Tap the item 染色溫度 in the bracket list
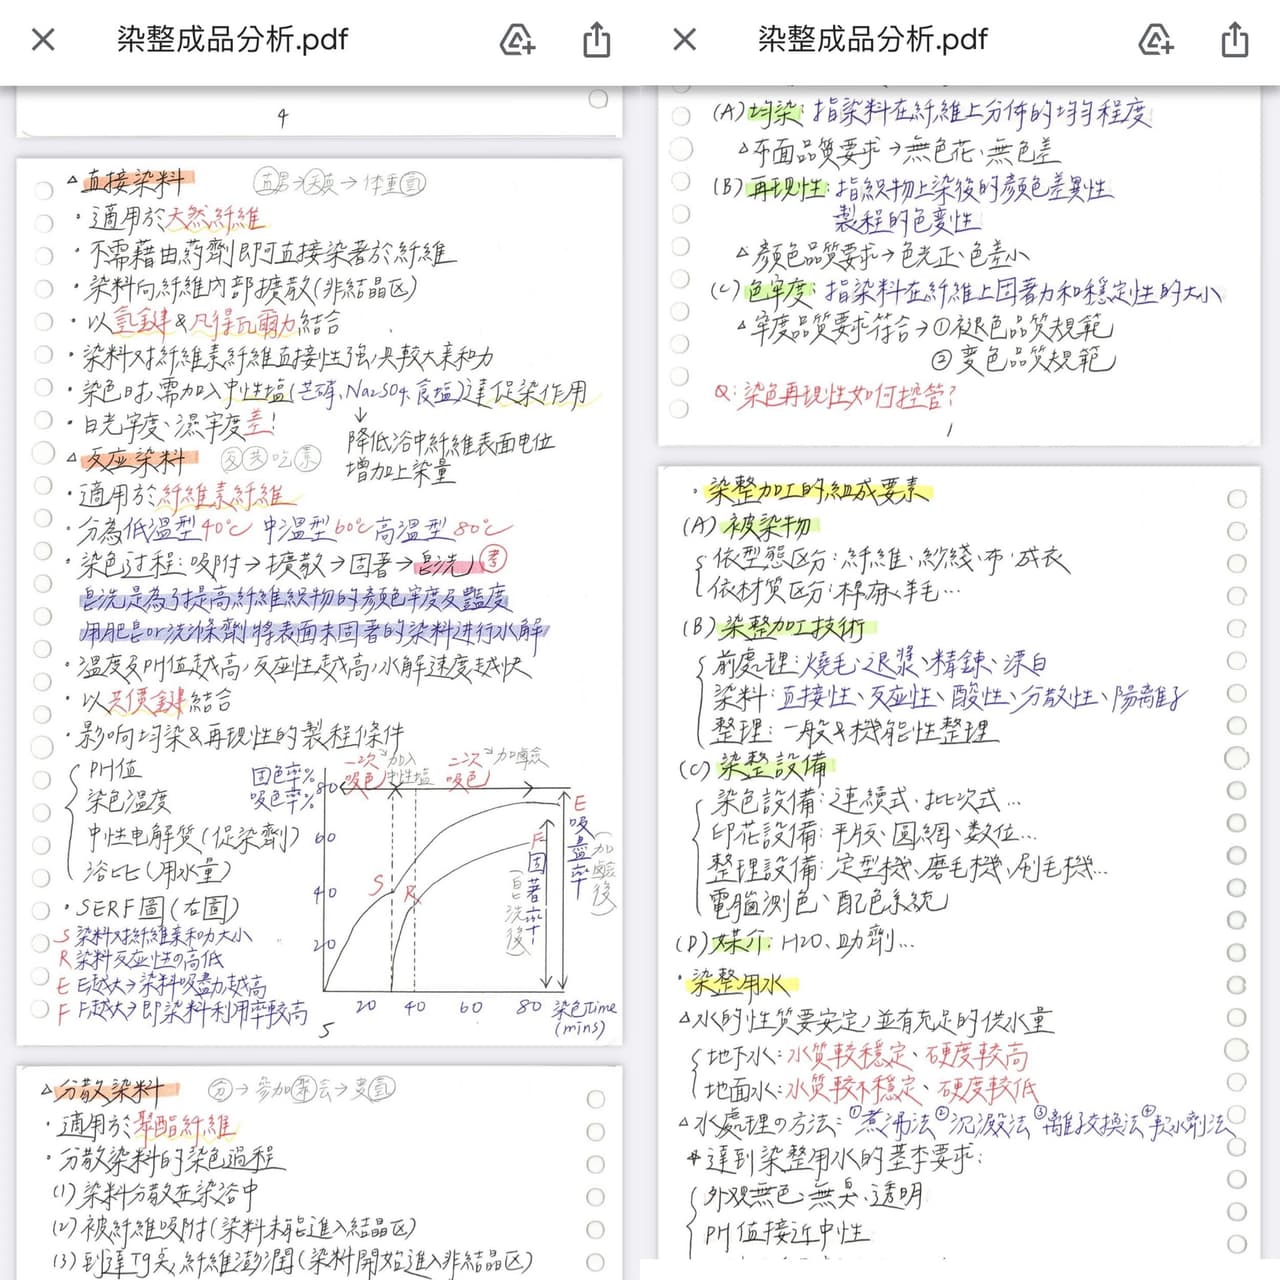 (128, 802)
